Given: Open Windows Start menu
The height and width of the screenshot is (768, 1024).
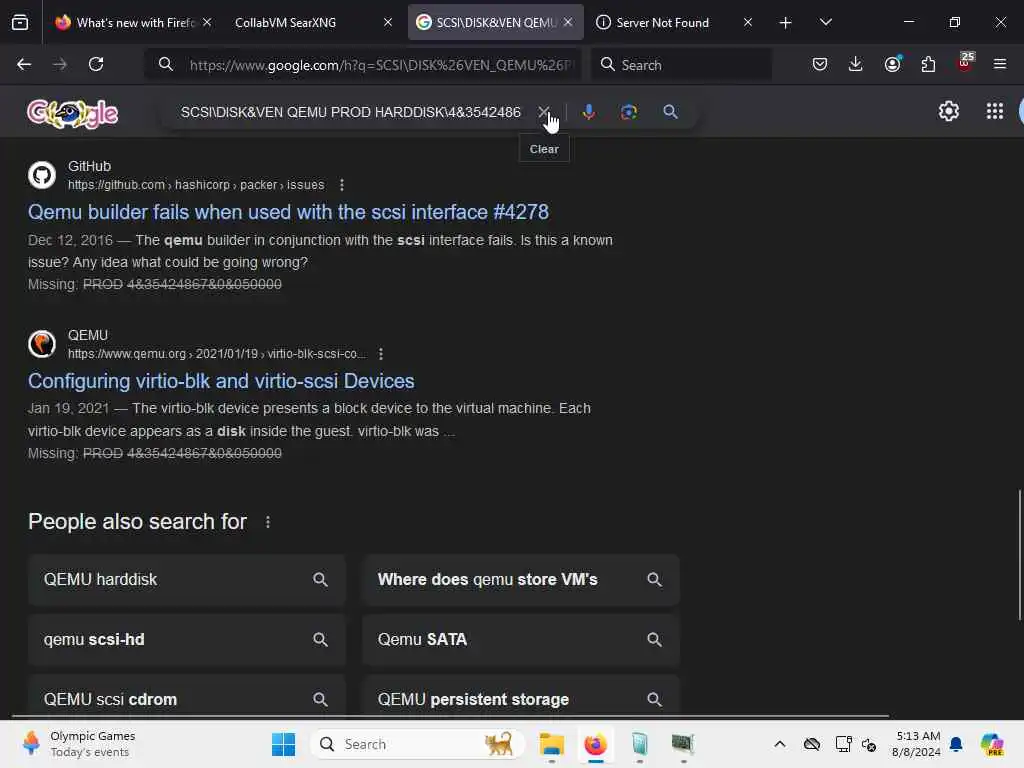Looking at the screenshot, I should point(283,744).
